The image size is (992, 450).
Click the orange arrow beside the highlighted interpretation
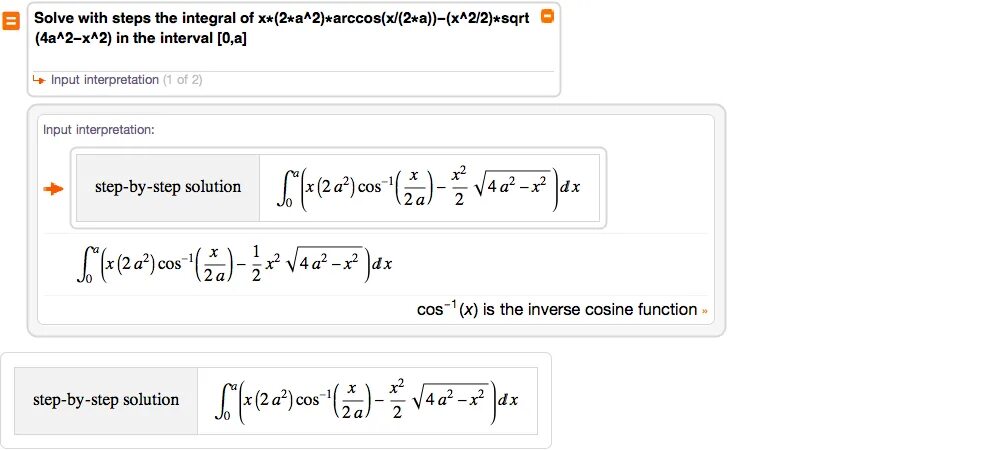[54, 188]
